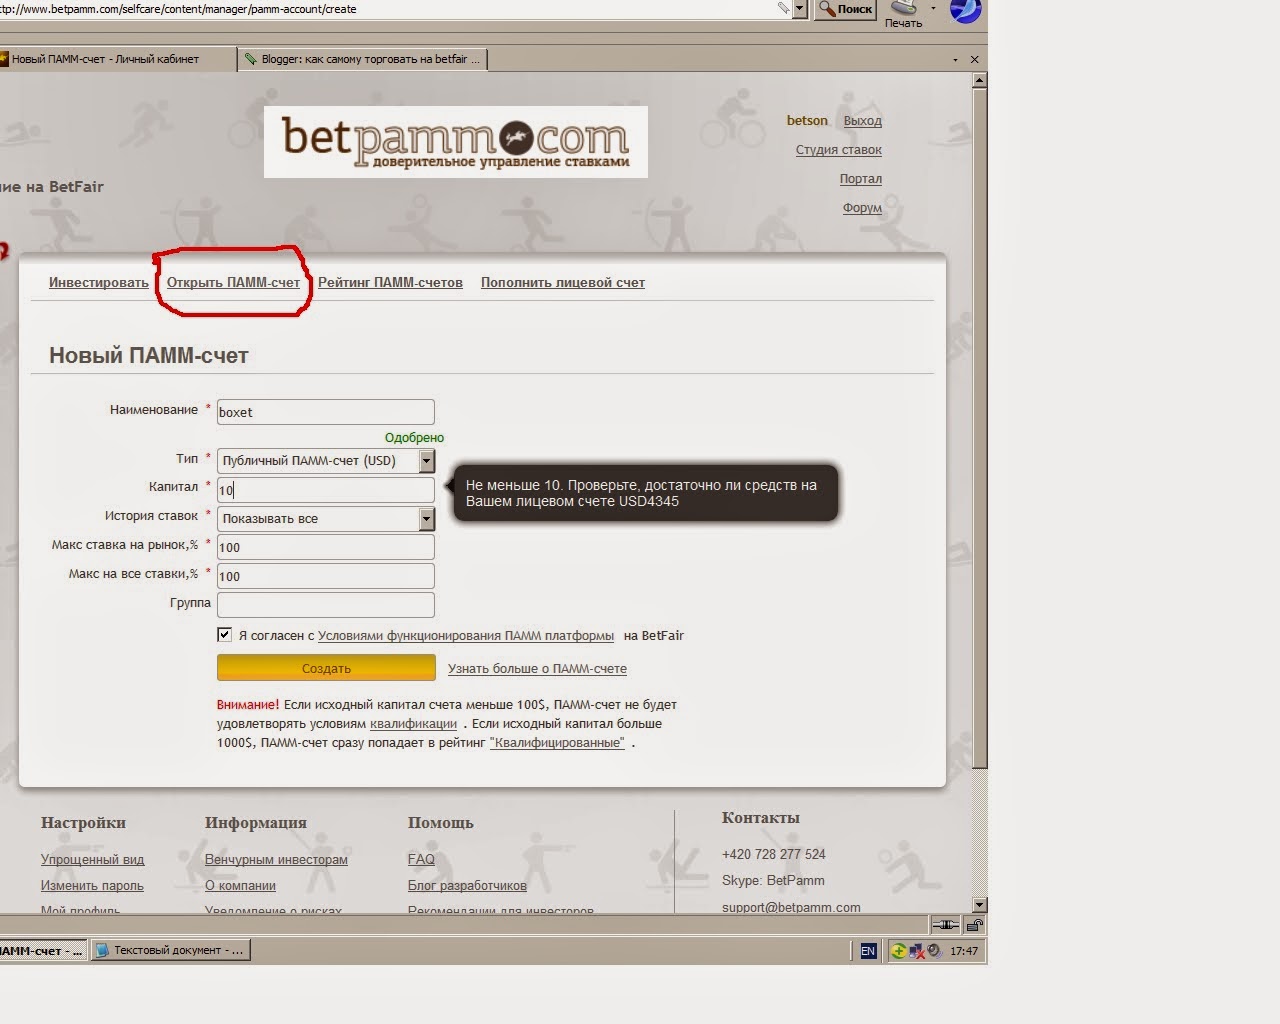Expand the История ставок dropdown
Viewport: 1280px width, 1024px height.
tap(427, 518)
